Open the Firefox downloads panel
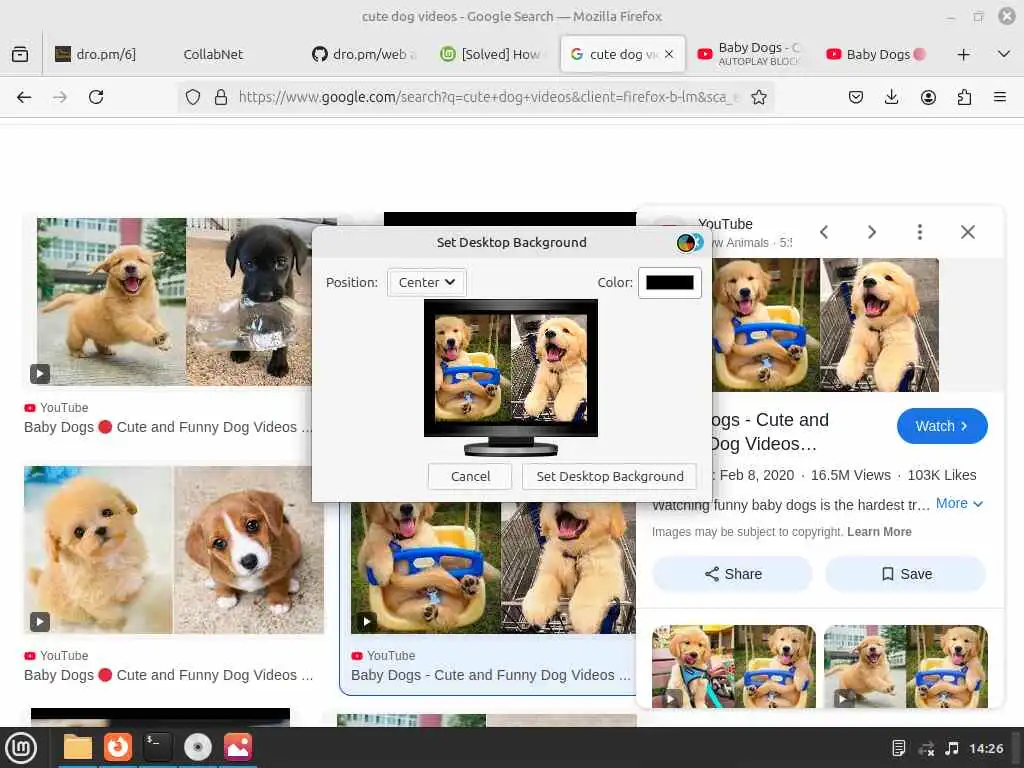The width and height of the screenshot is (1024, 768). coord(891,97)
